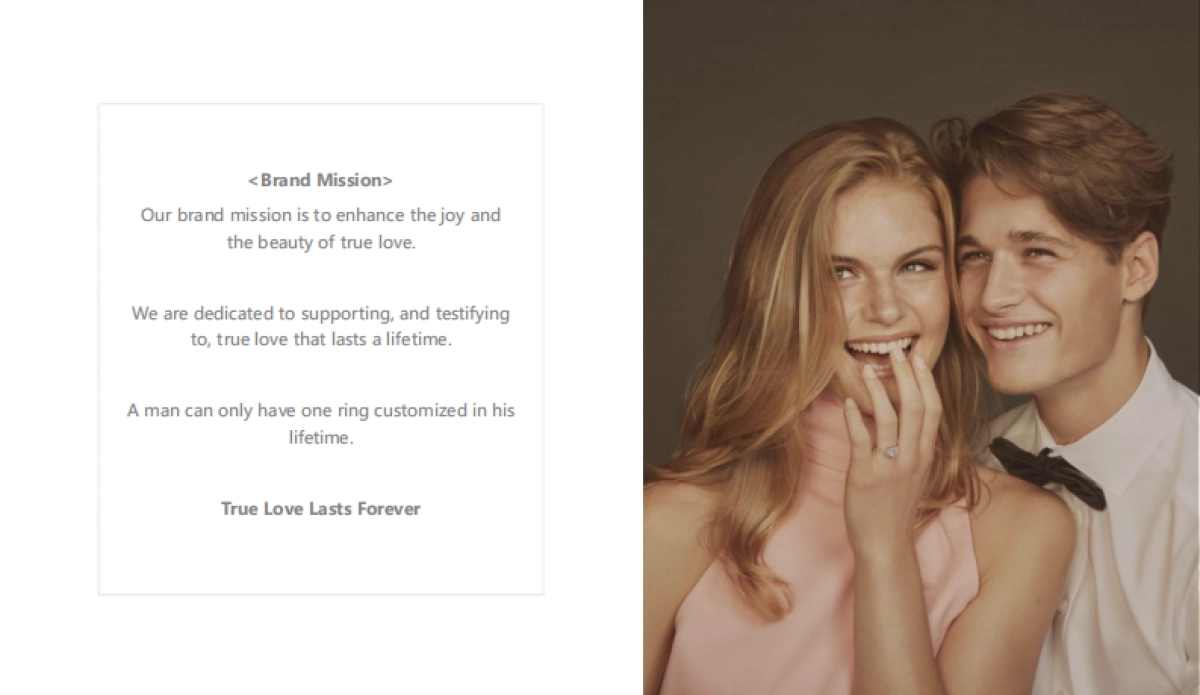Click the bold "True Love Lasts Forever" tagline
Viewport: 1200px width, 695px height.
click(x=320, y=508)
